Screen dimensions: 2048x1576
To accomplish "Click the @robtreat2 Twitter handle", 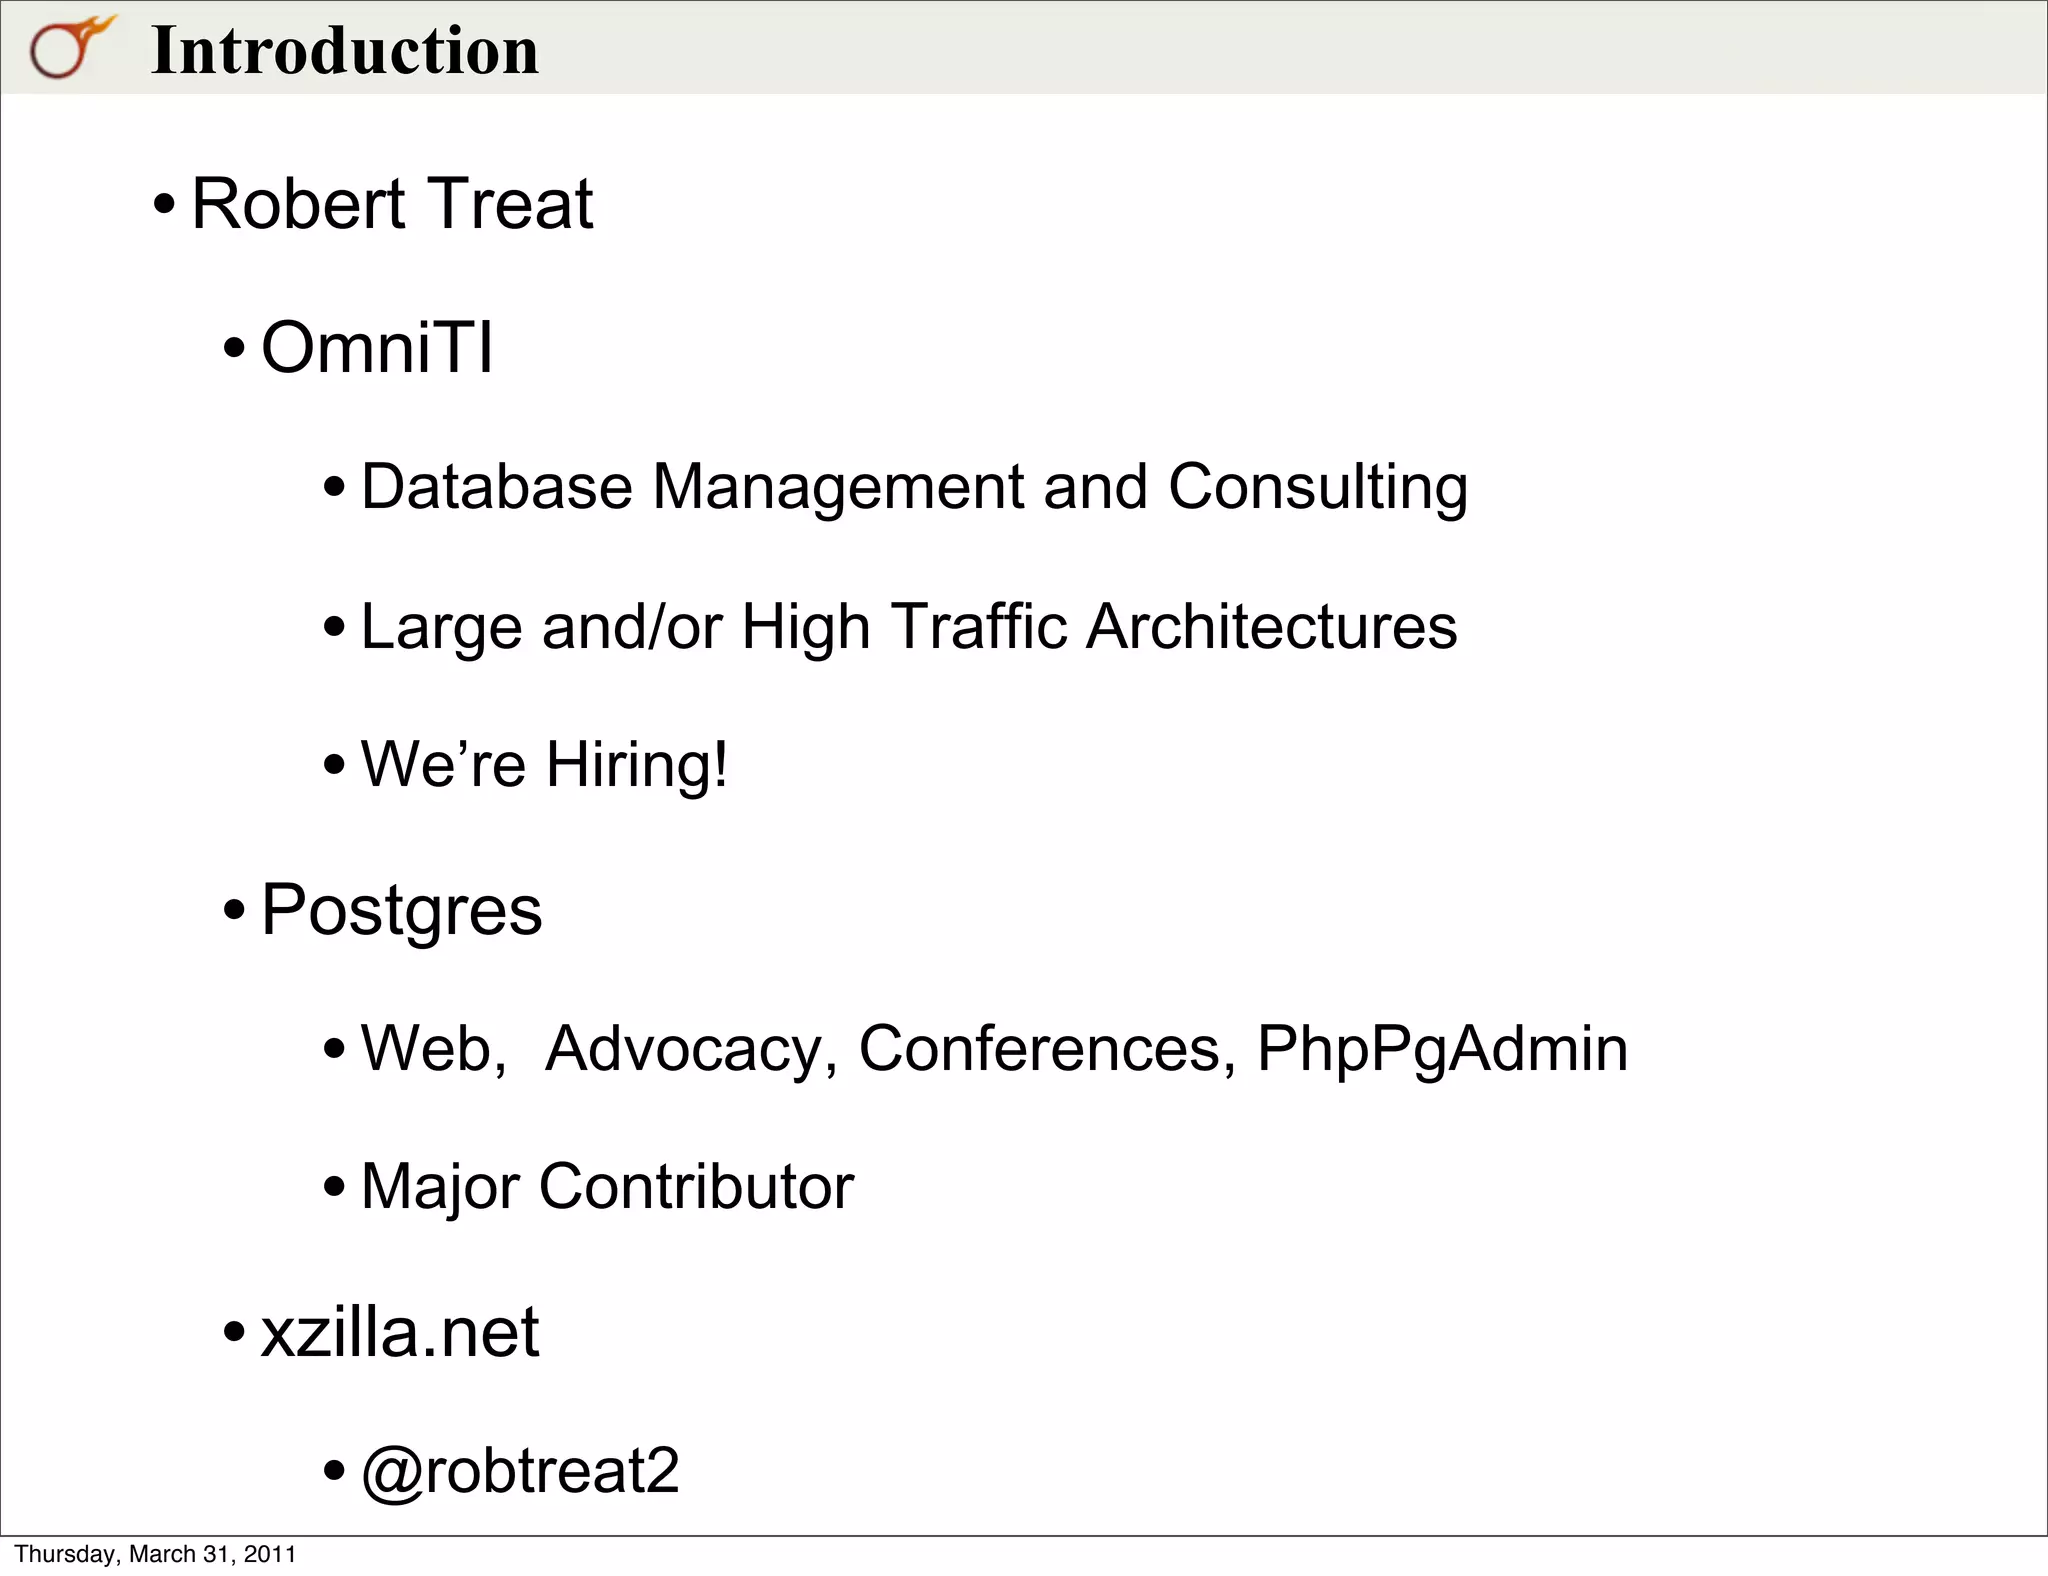I will point(520,1470).
